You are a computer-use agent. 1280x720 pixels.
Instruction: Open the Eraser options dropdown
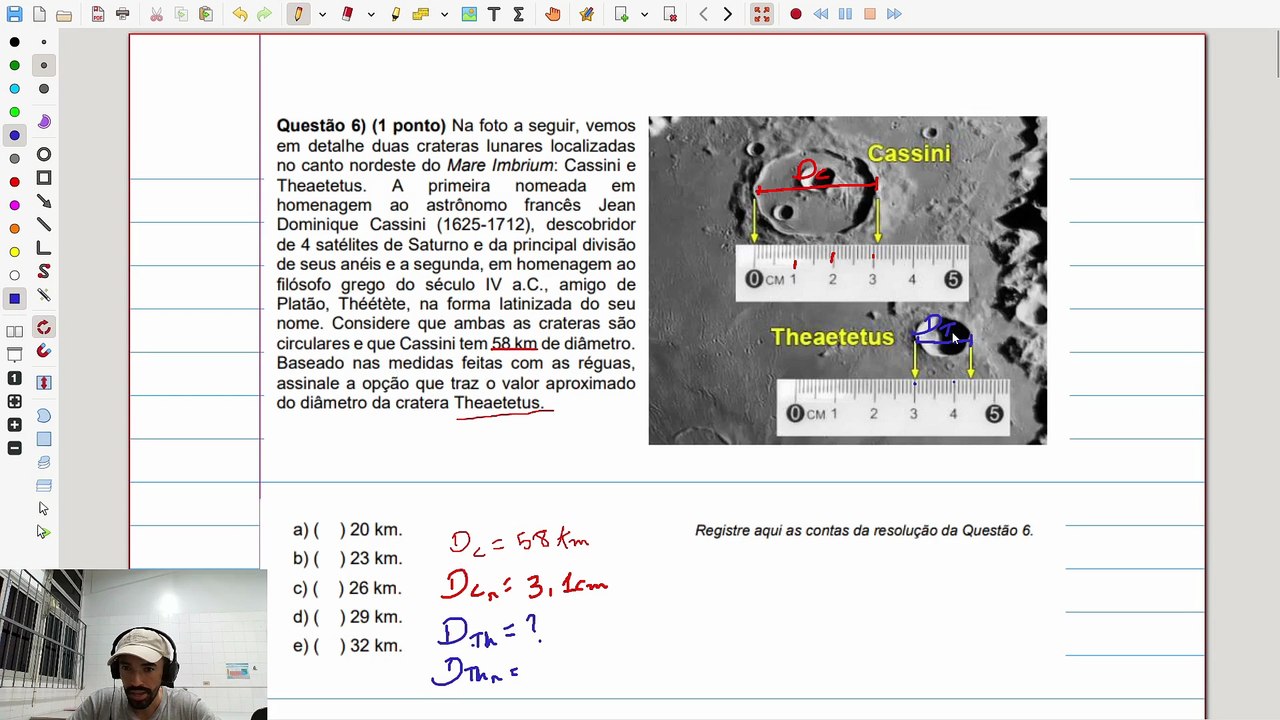tap(371, 15)
